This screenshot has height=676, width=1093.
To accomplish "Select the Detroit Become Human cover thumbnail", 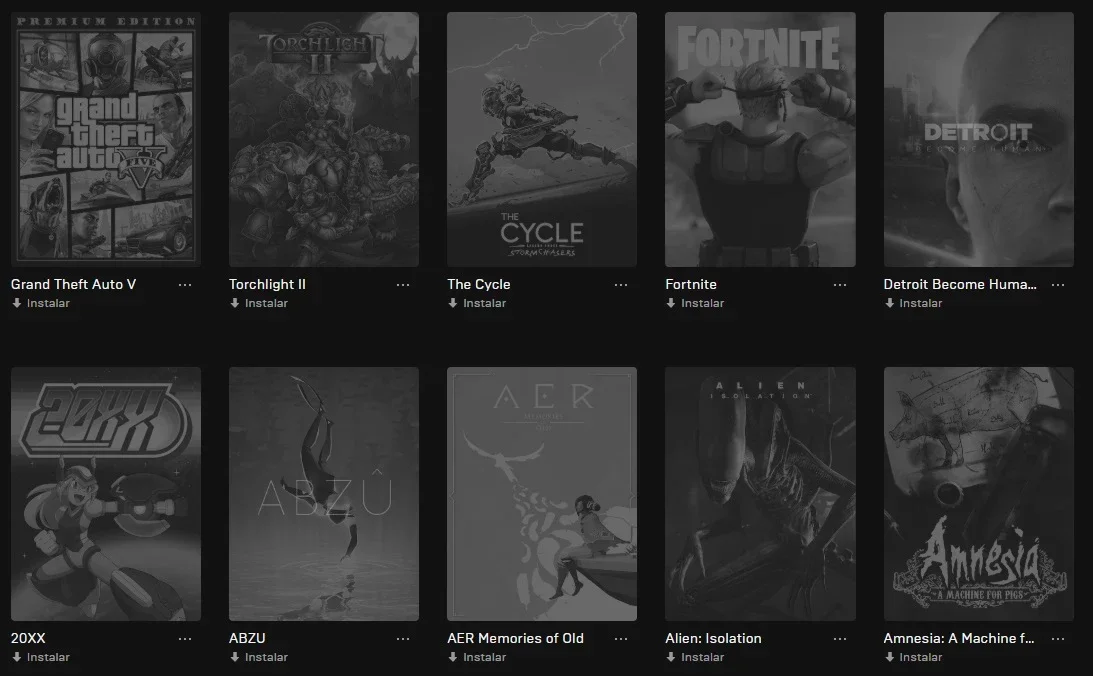I will (x=979, y=139).
